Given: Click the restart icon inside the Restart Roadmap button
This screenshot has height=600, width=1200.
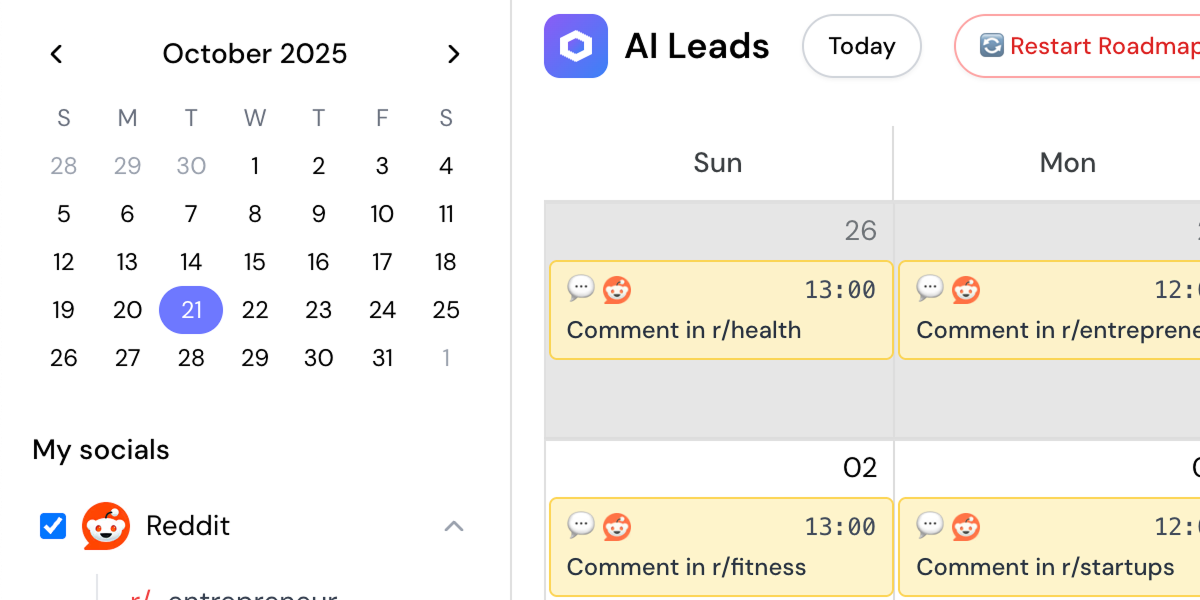Looking at the screenshot, I should point(991,46).
